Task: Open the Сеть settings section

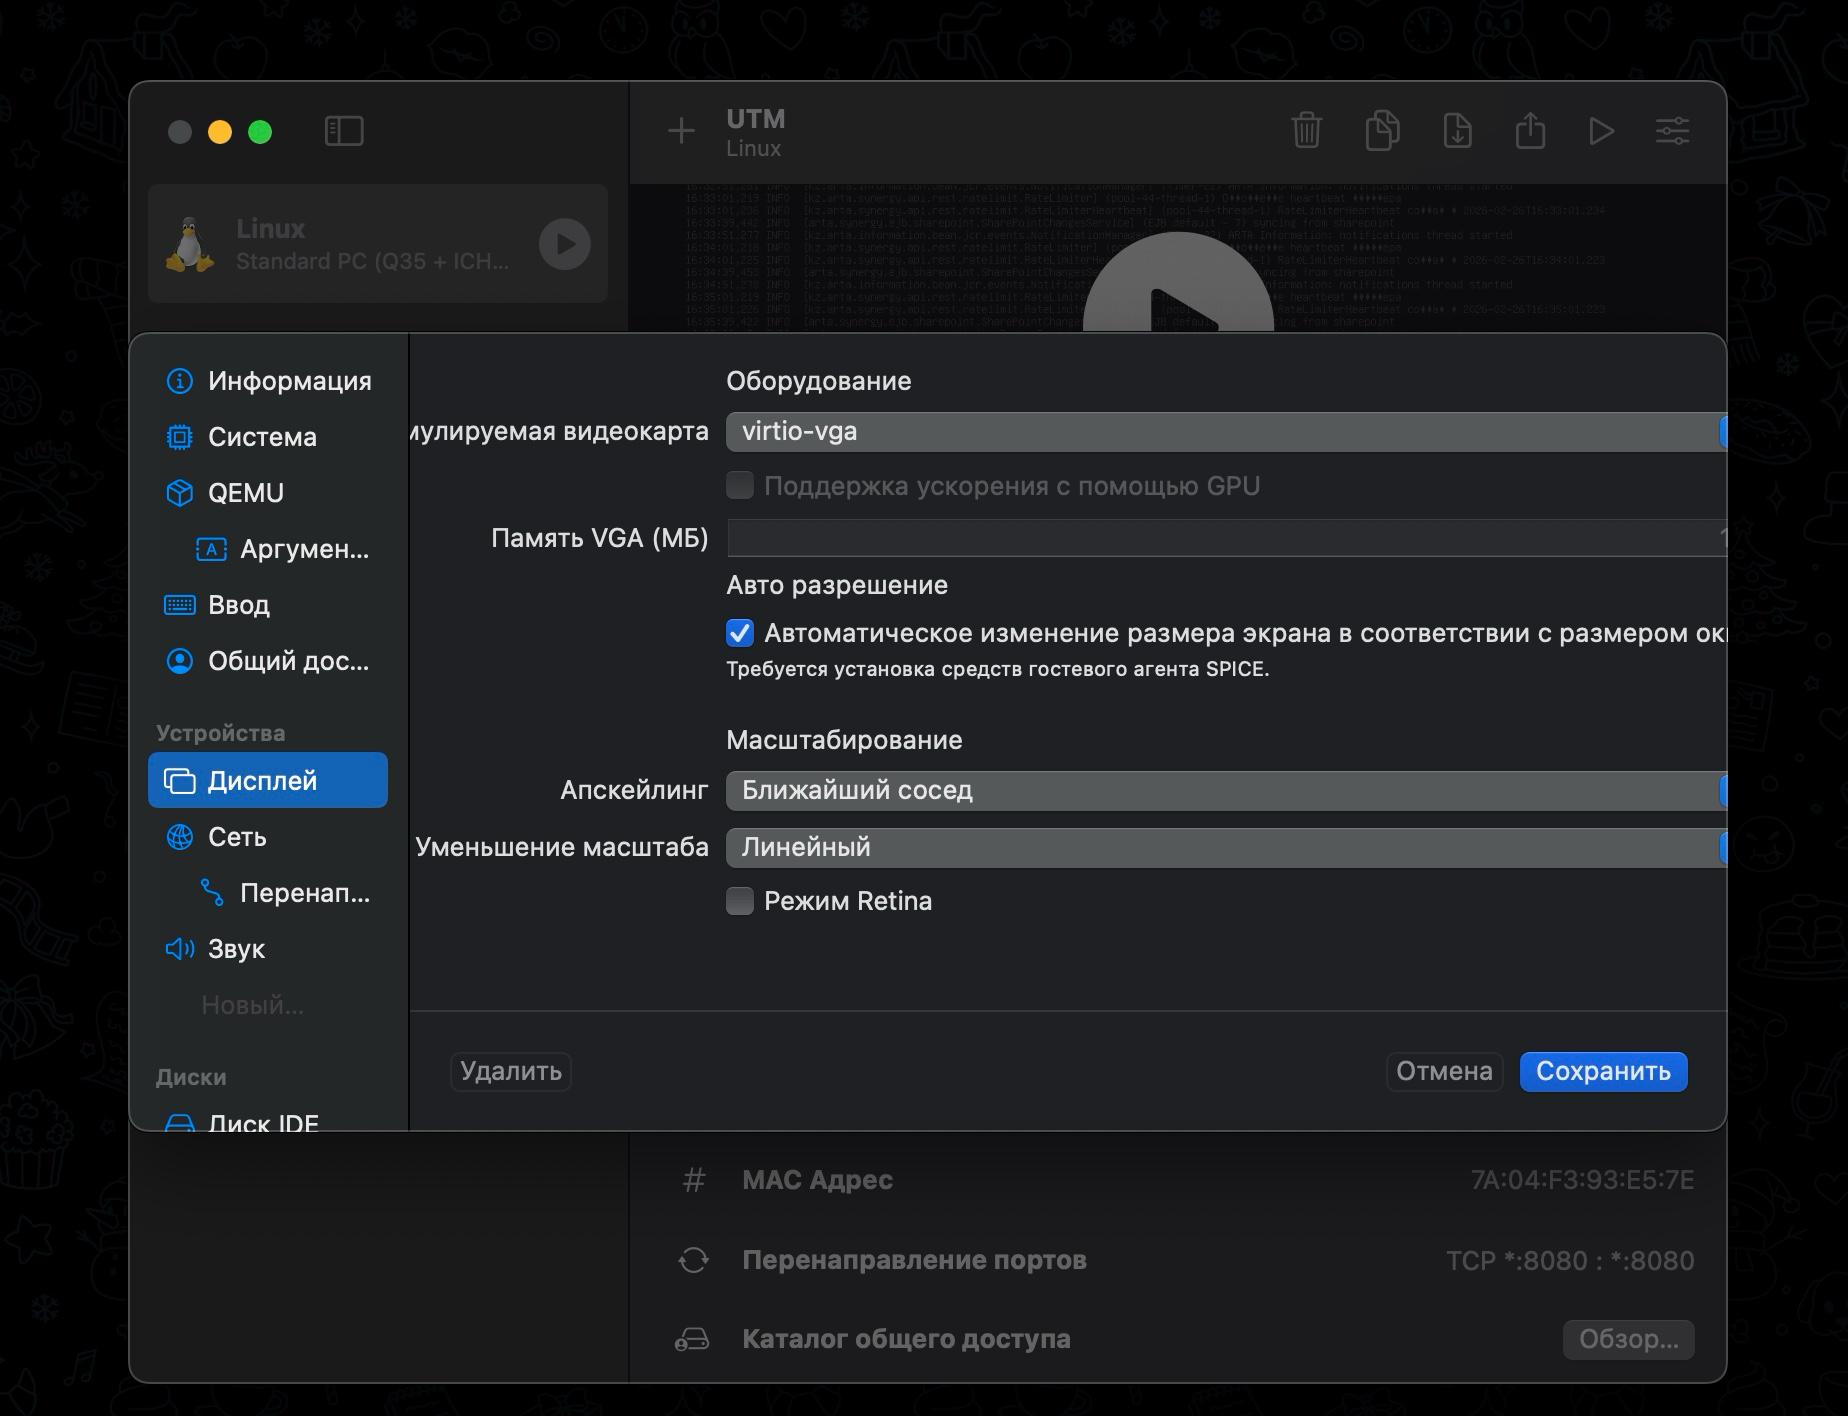Action: click(x=237, y=837)
